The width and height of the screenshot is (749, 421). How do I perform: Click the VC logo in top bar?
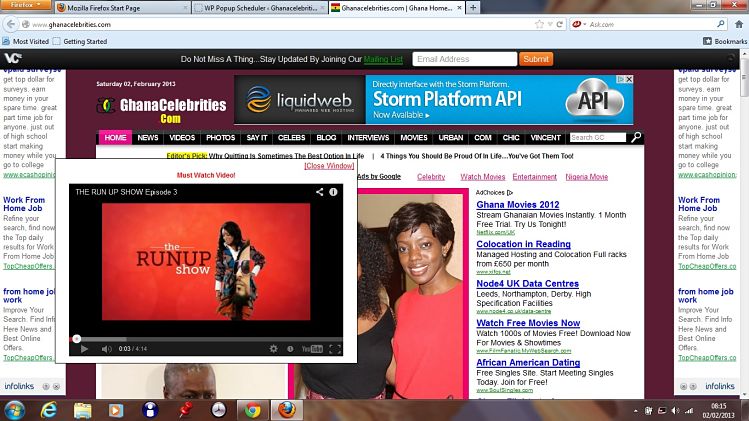13,58
